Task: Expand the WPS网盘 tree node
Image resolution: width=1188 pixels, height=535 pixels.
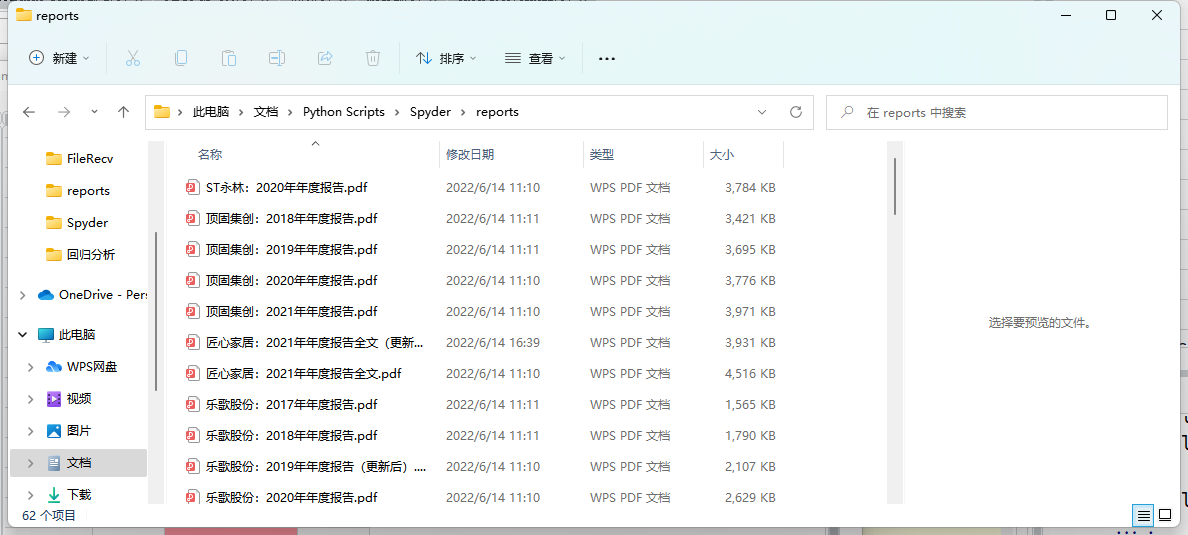Action: point(30,367)
